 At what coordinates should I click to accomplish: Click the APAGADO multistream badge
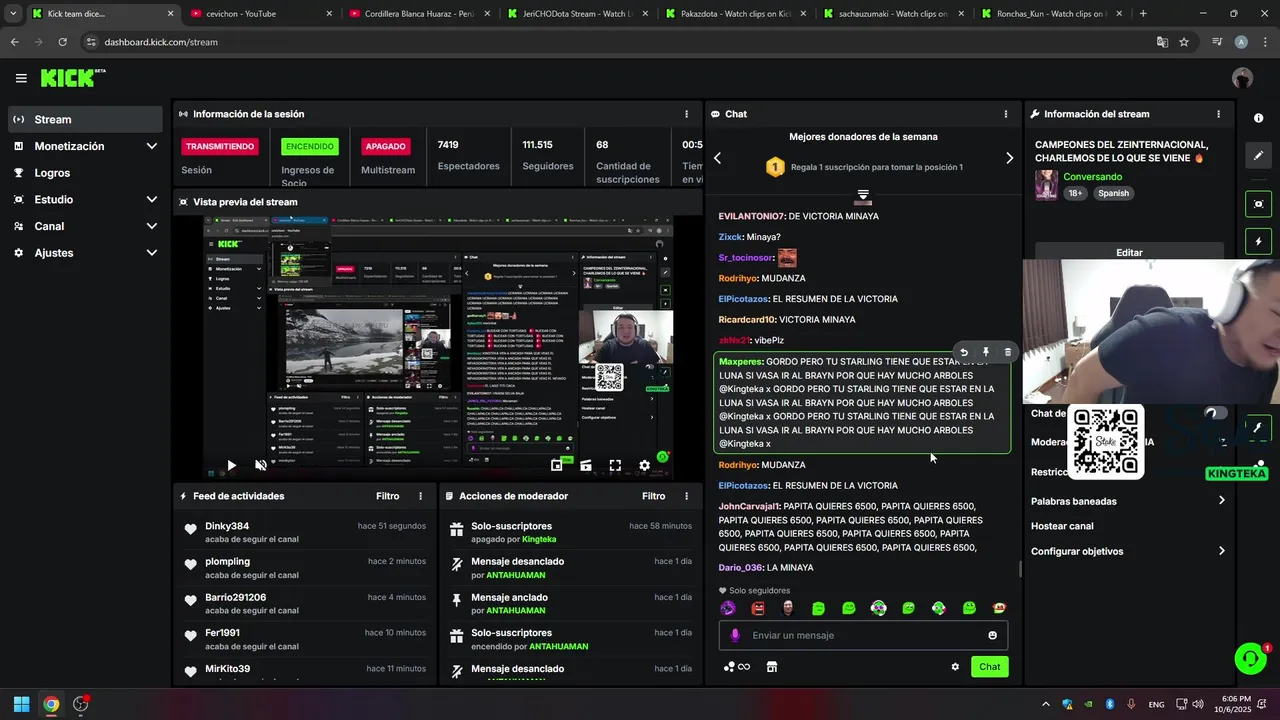tap(385, 146)
